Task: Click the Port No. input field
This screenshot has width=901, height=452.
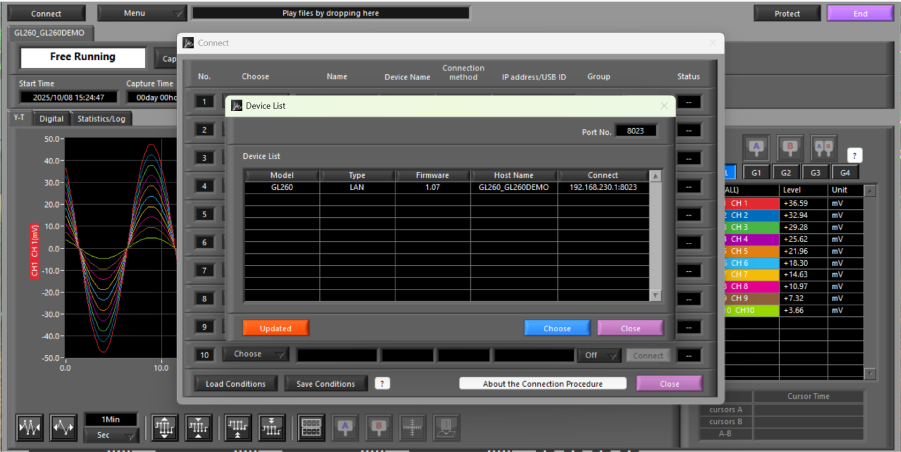Action: 635,131
